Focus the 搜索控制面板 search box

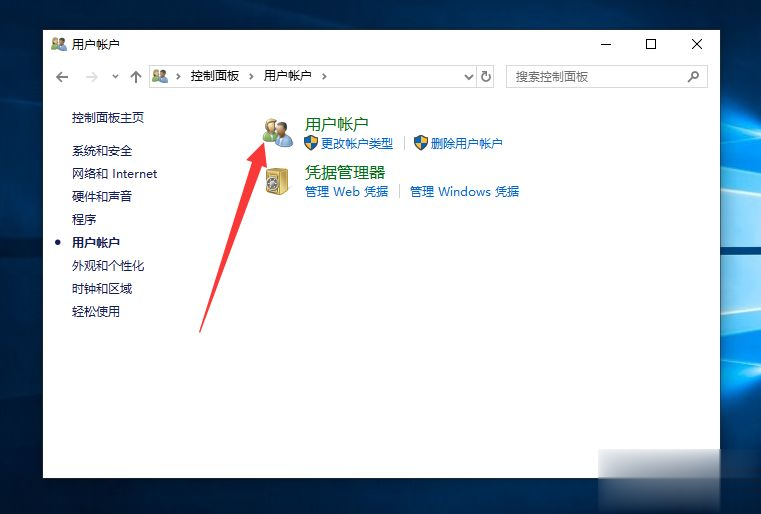[607, 77]
